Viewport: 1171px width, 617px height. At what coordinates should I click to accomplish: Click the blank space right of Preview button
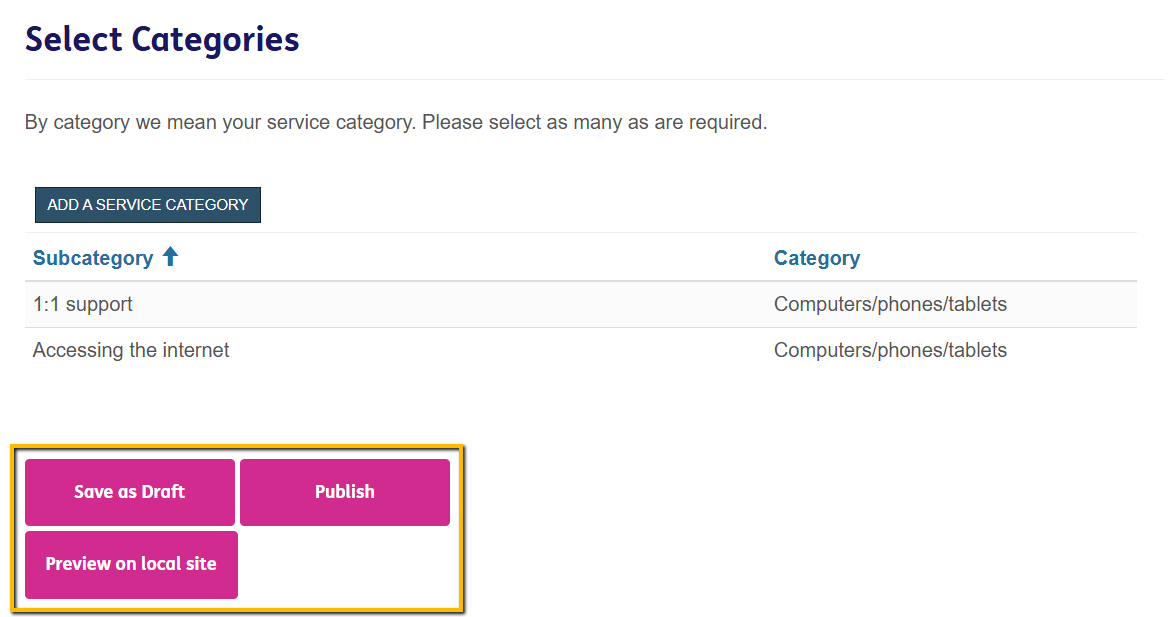(345, 565)
